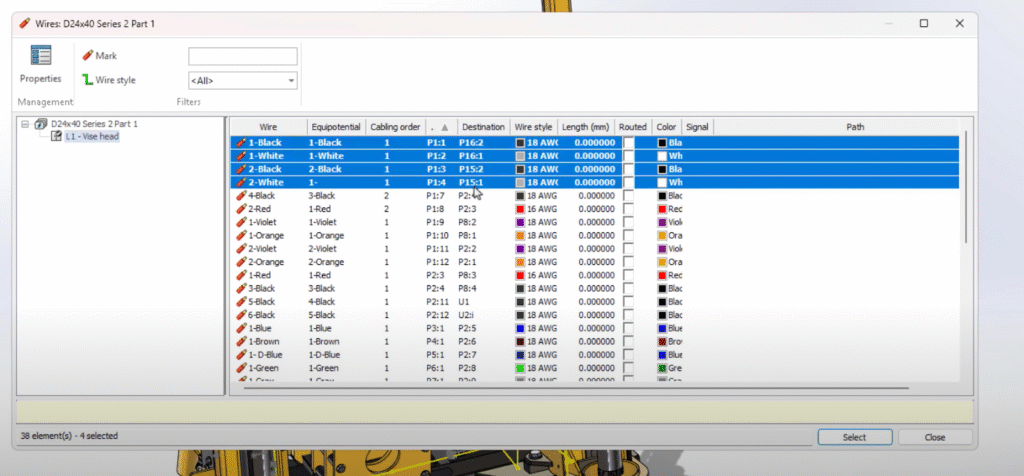Click the red wire style swatch for 2-Red
This screenshot has height=476, width=1024.
point(520,209)
